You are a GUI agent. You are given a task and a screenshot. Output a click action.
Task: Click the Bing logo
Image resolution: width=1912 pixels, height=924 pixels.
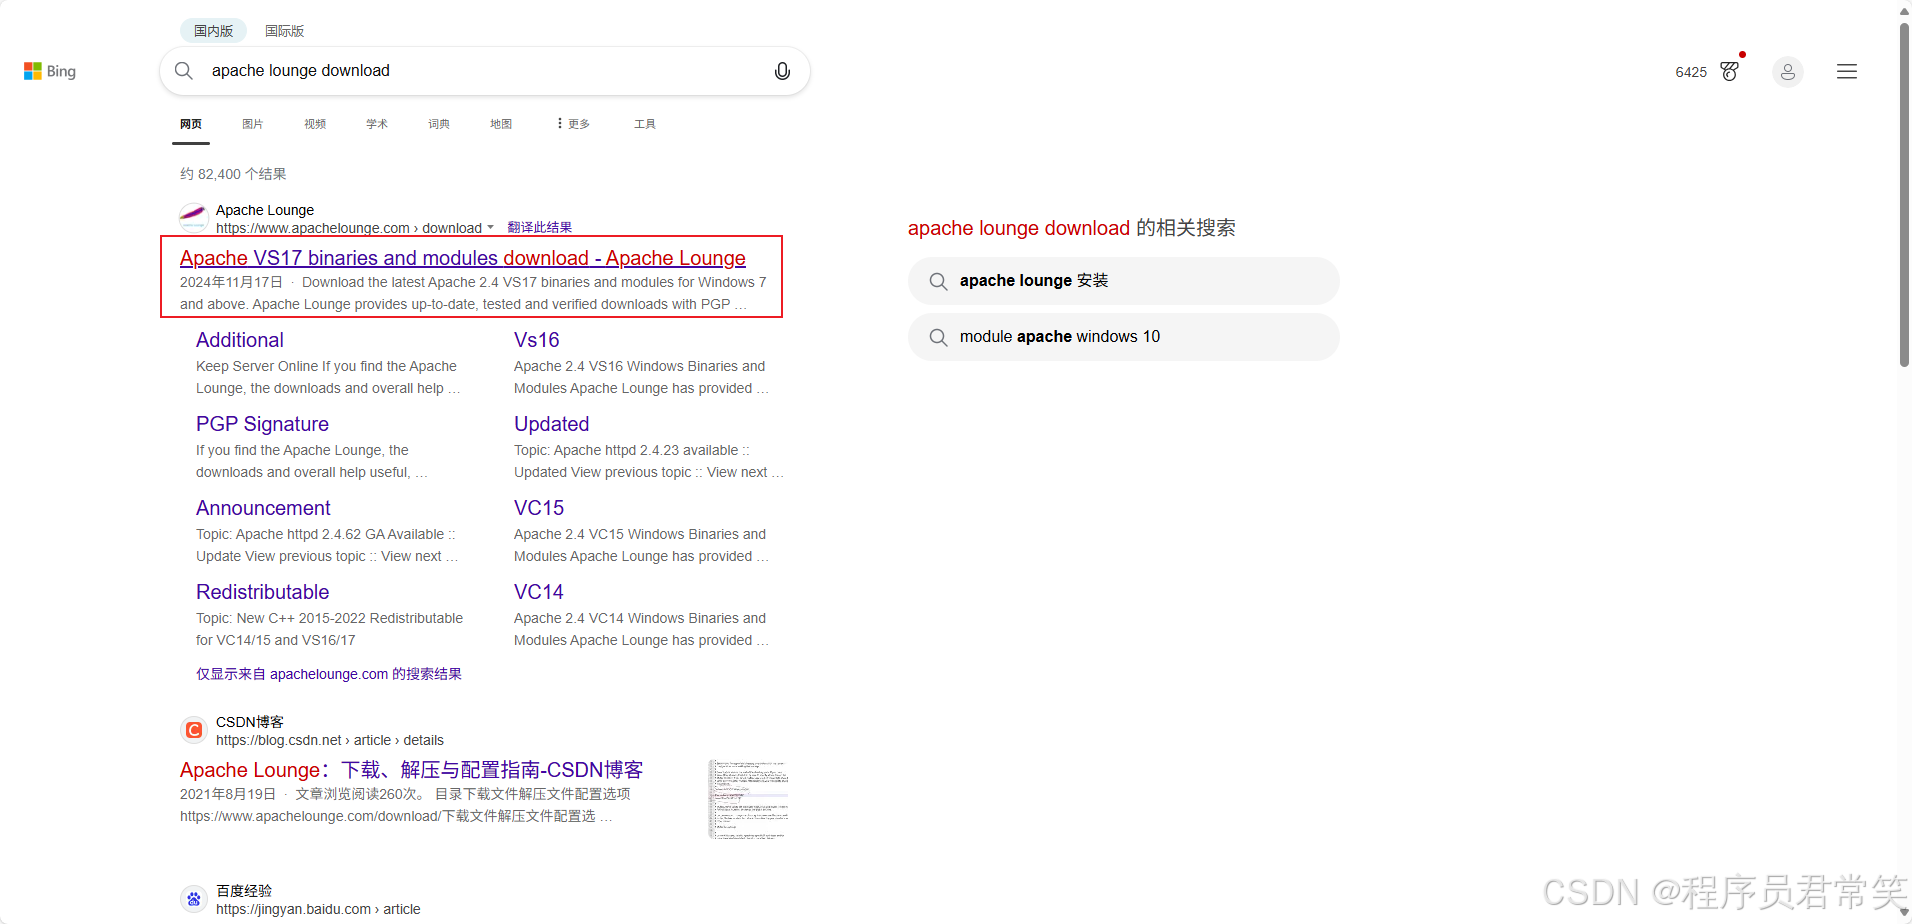coord(50,71)
